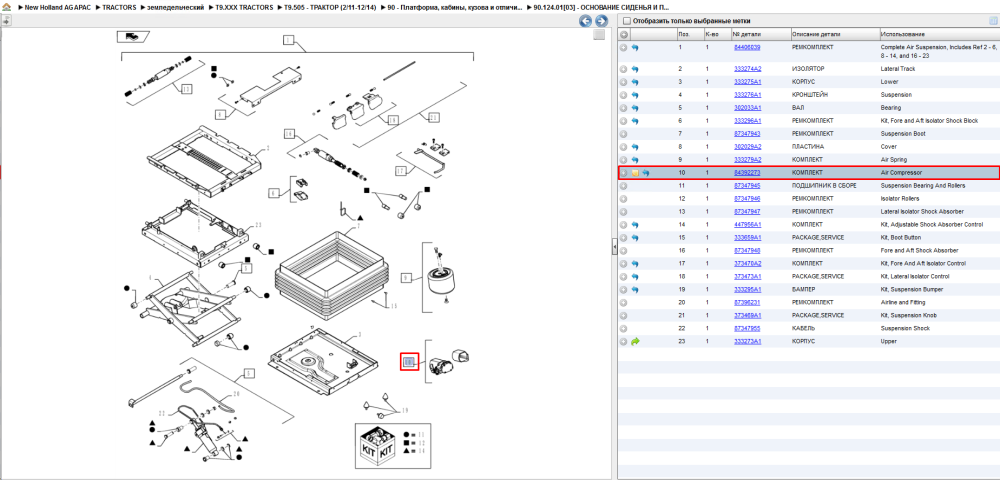This screenshot has height=480, width=1000.
Task: Add part 333275A1 using the plus icon
Action: (x=624, y=82)
